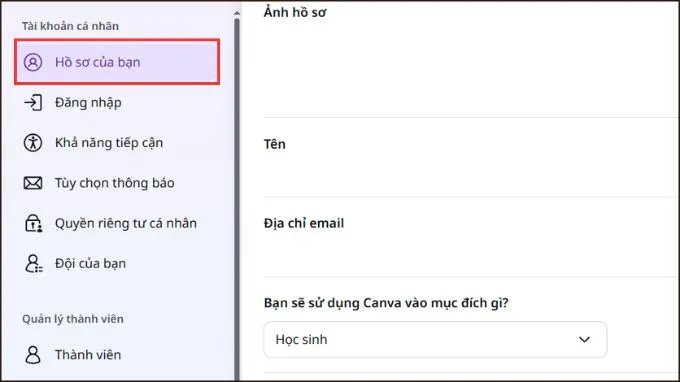The height and width of the screenshot is (382, 680).
Task: Click the Ảnh hồ sơ label
Action: (295, 13)
